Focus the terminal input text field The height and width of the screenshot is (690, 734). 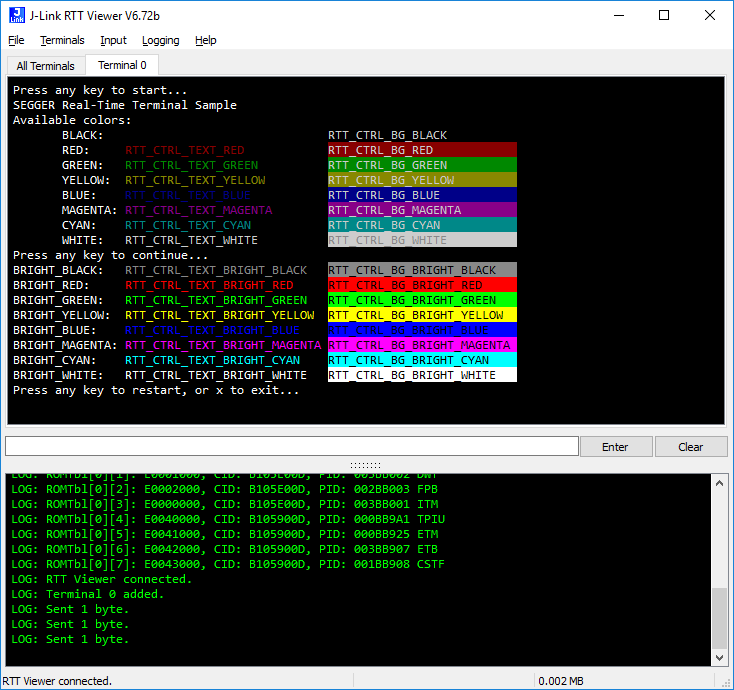[291, 446]
